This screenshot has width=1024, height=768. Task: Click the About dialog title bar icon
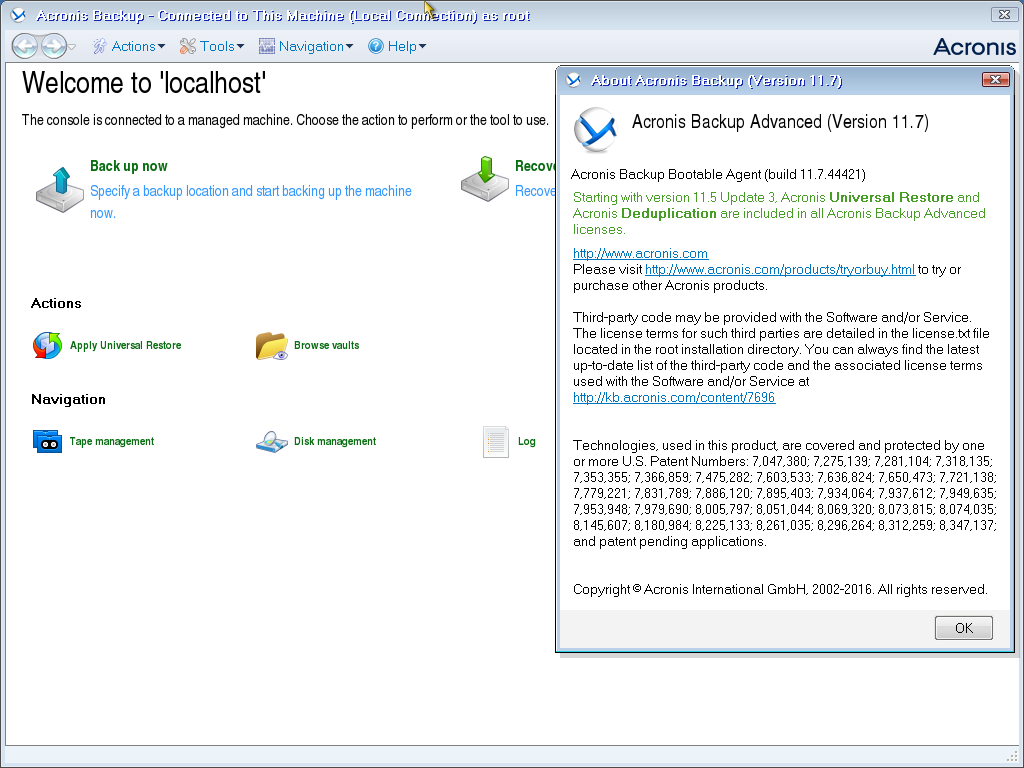pyautogui.click(x=573, y=80)
